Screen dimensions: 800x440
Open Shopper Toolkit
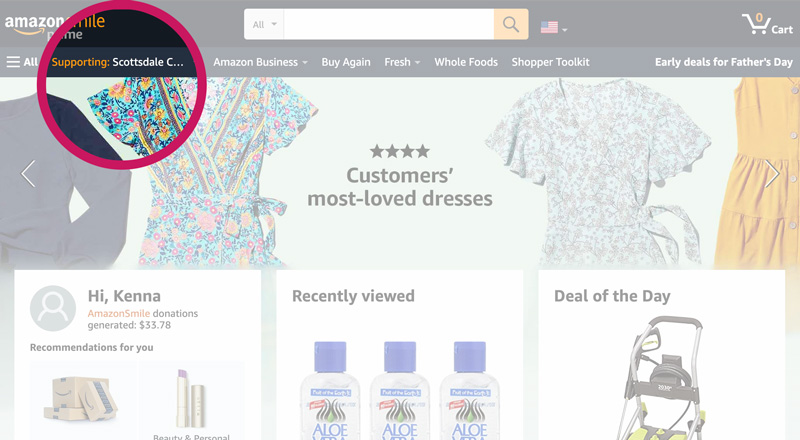[x=551, y=62]
